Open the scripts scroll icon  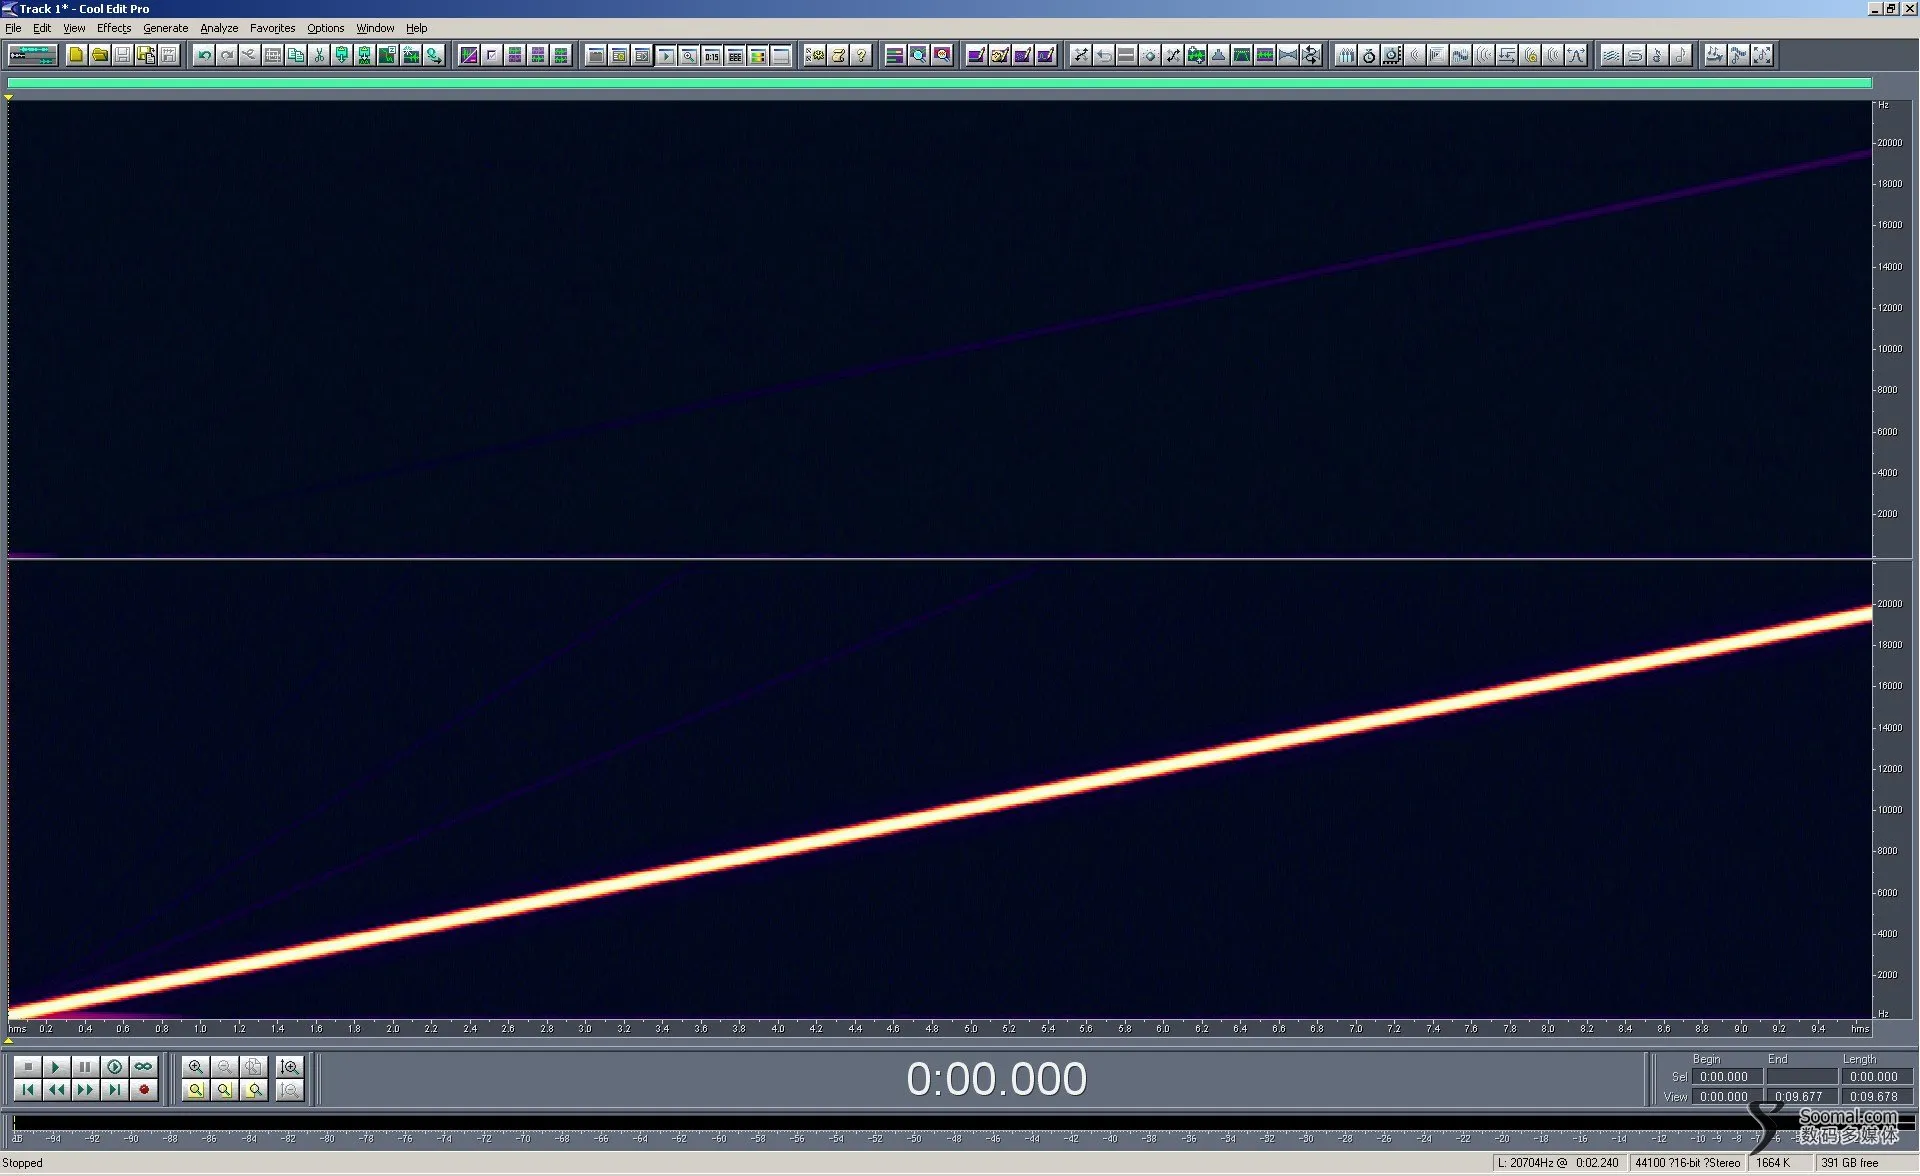838,55
